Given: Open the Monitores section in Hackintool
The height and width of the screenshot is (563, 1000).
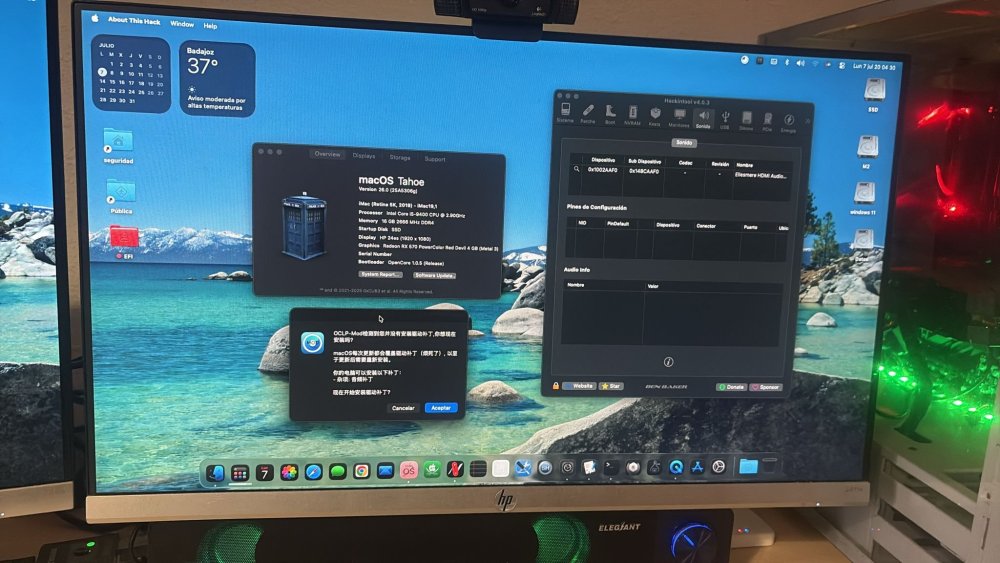Looking at the screenshot, I should pyautogui.click(x=679, y=117).
